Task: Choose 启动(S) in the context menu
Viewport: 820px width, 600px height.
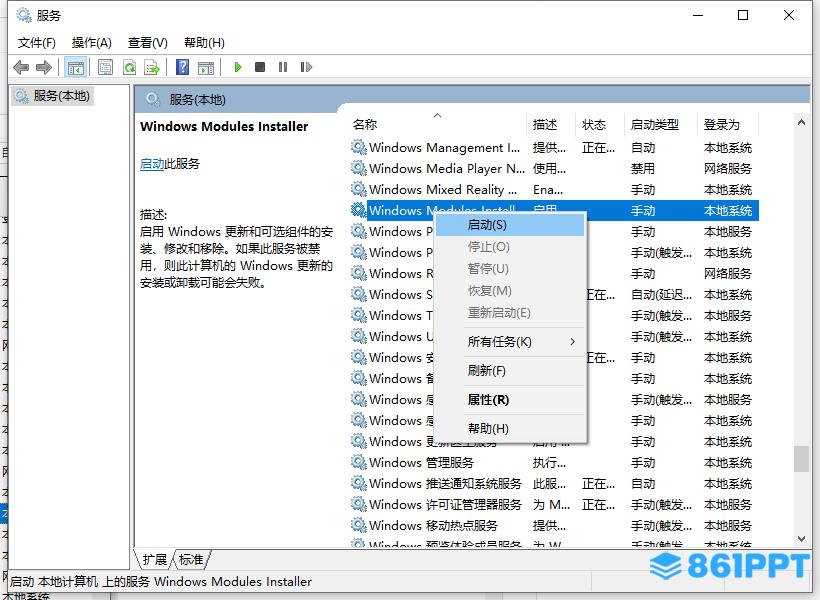Action: tap(509, 225)
